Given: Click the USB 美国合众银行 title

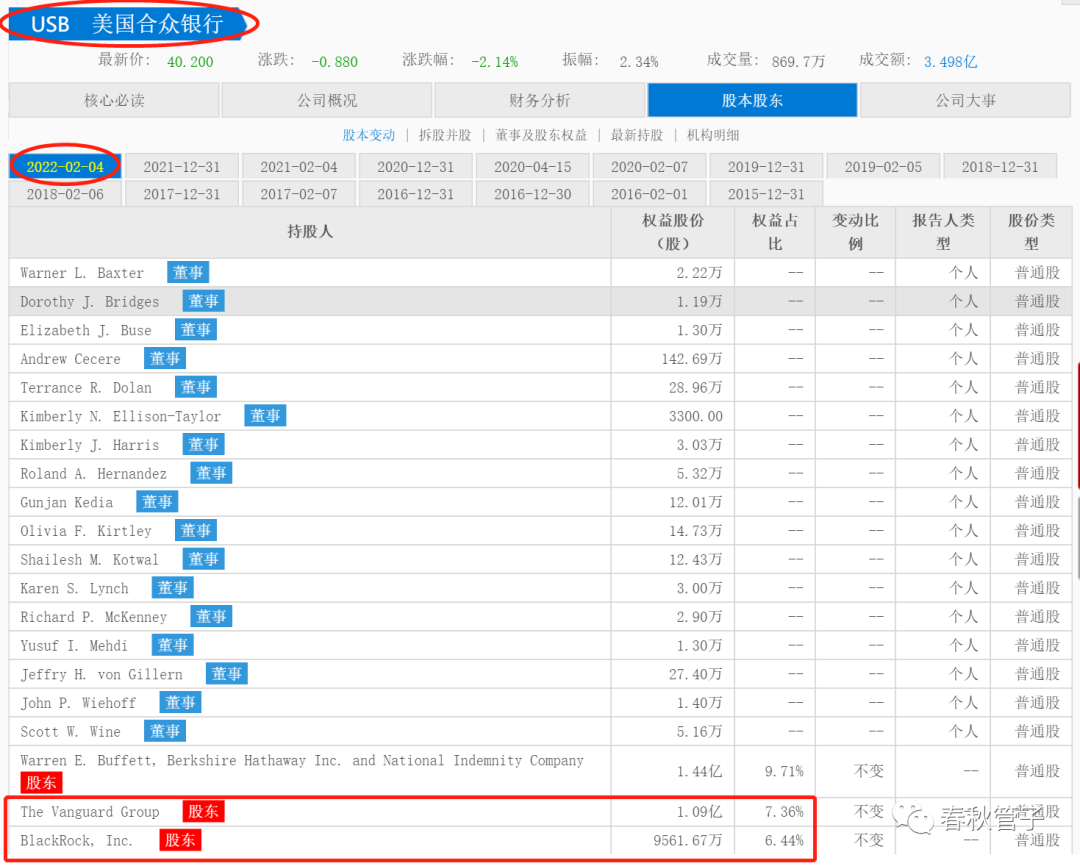Looking at the screenshot, I should [127, 24].
